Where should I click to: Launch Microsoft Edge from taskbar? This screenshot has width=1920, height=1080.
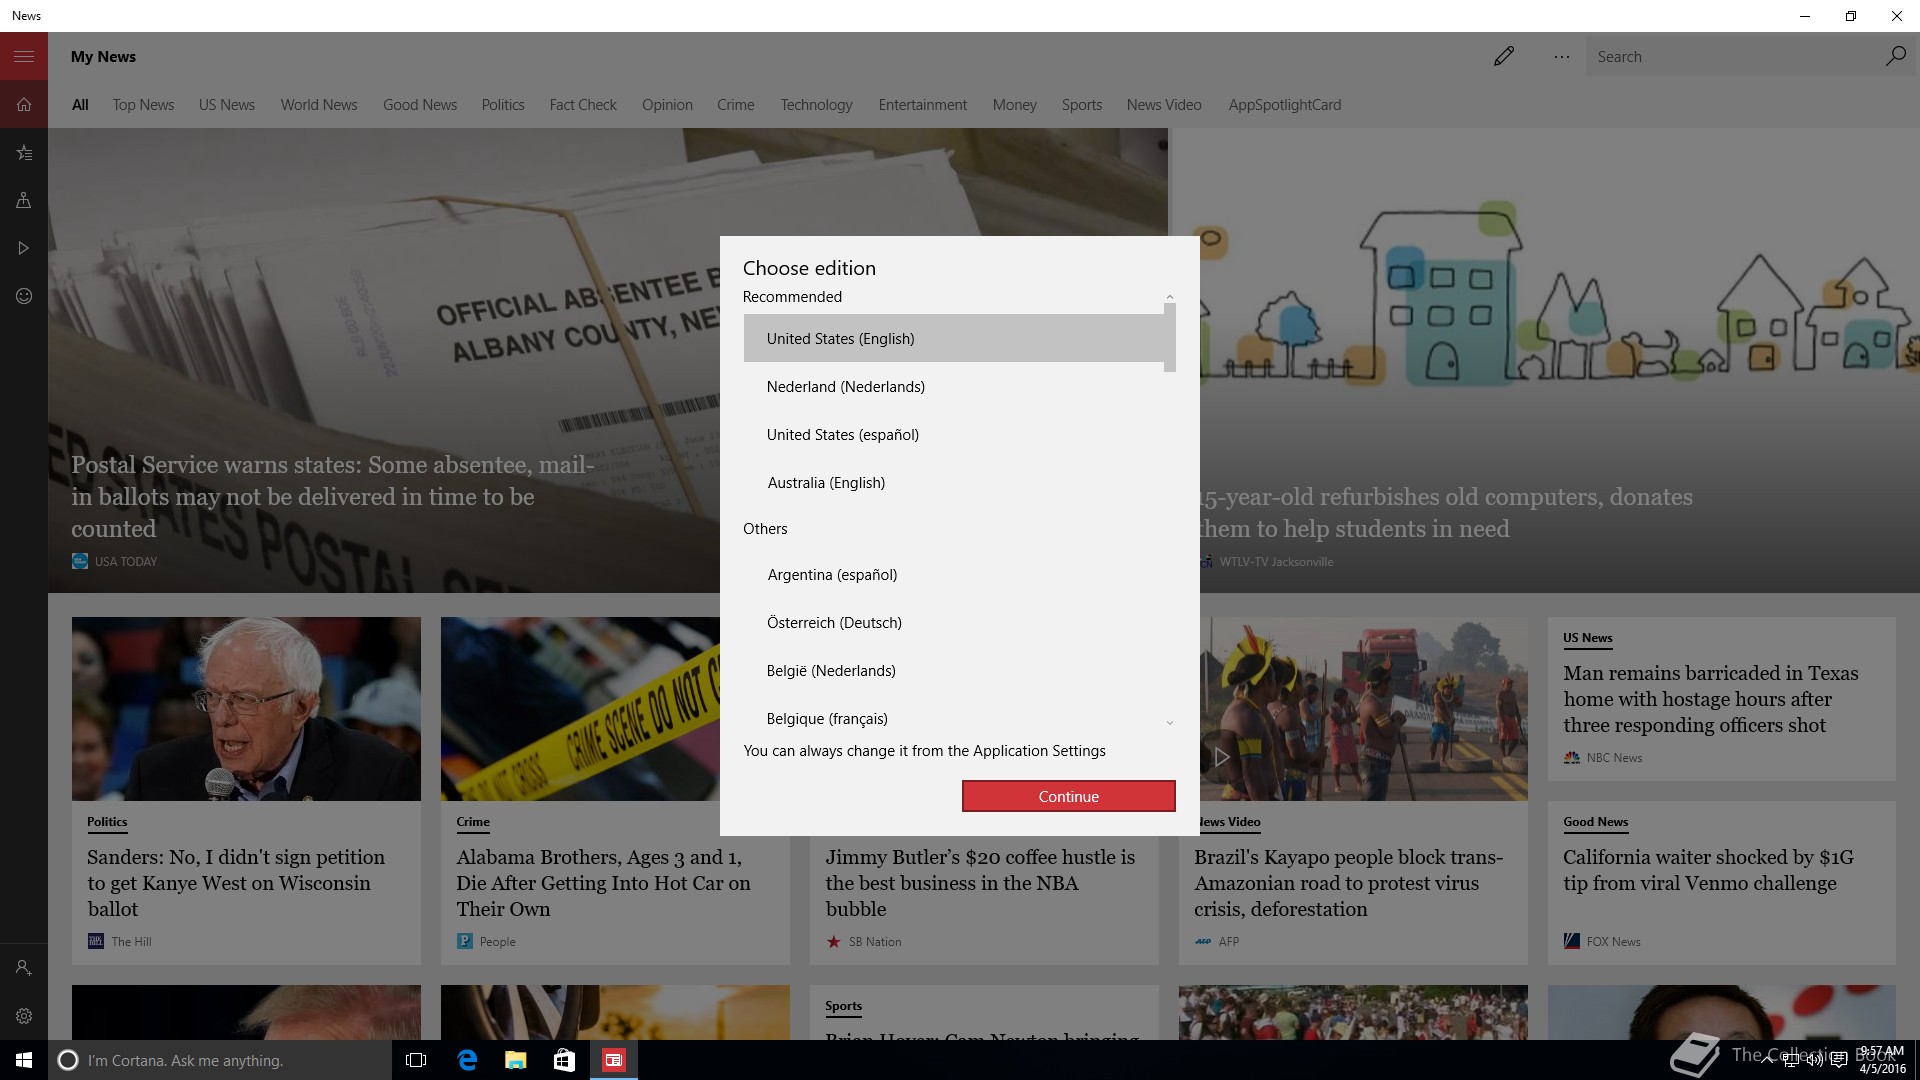pyautogui.click(x=466, y=1060)
